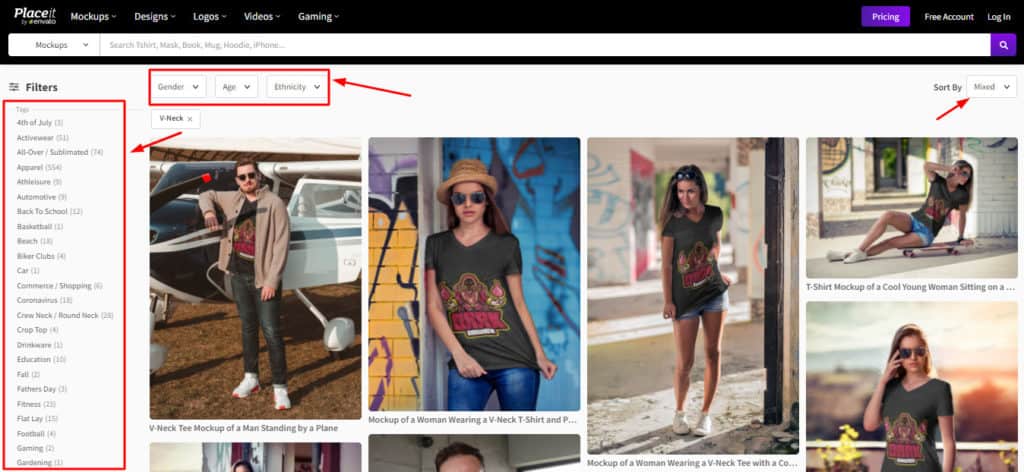Open the Designs menu
The image size is (1024, 472).
point(154,16)
